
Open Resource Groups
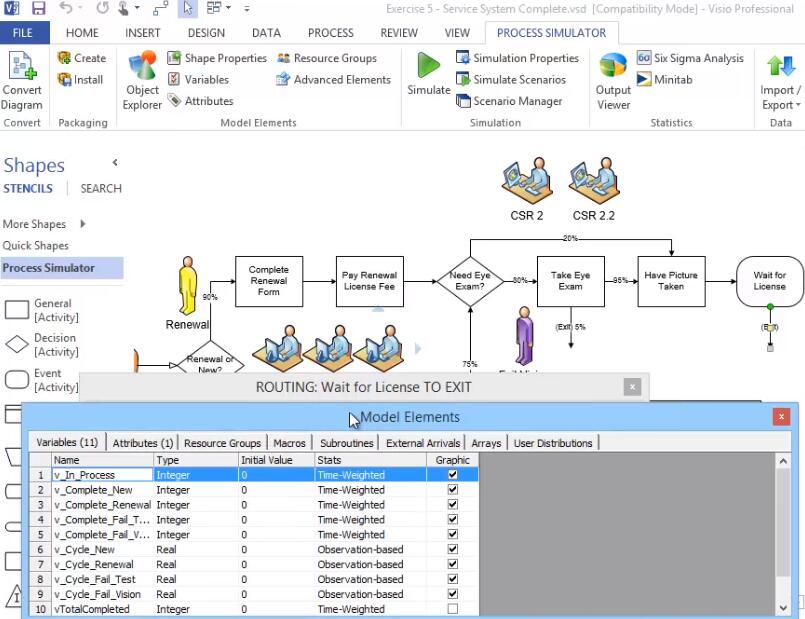[x=327, y=58]
